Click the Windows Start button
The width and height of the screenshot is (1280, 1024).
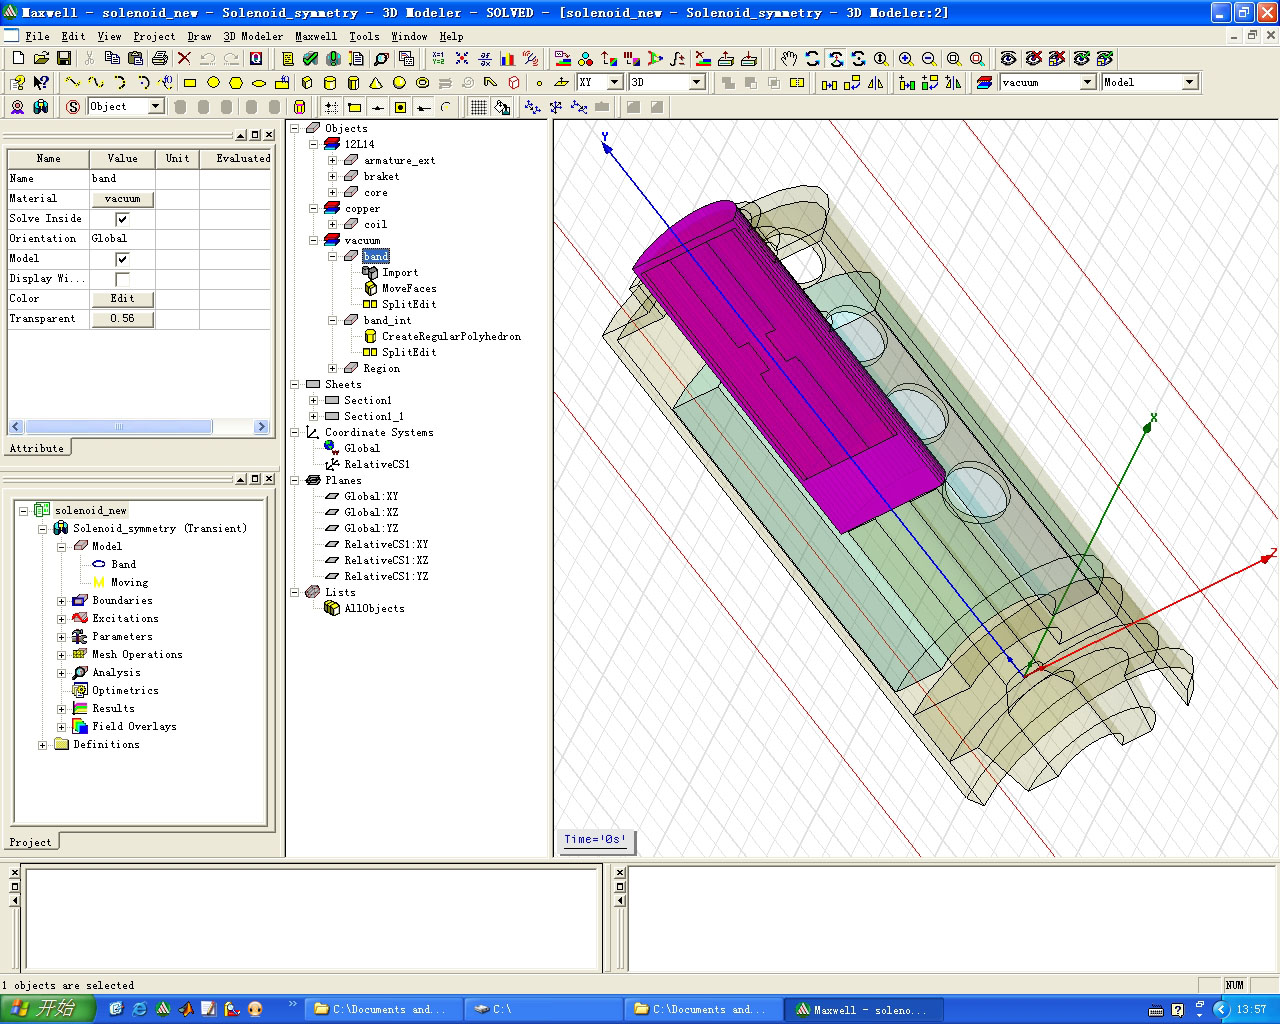tap(48, 1009)
